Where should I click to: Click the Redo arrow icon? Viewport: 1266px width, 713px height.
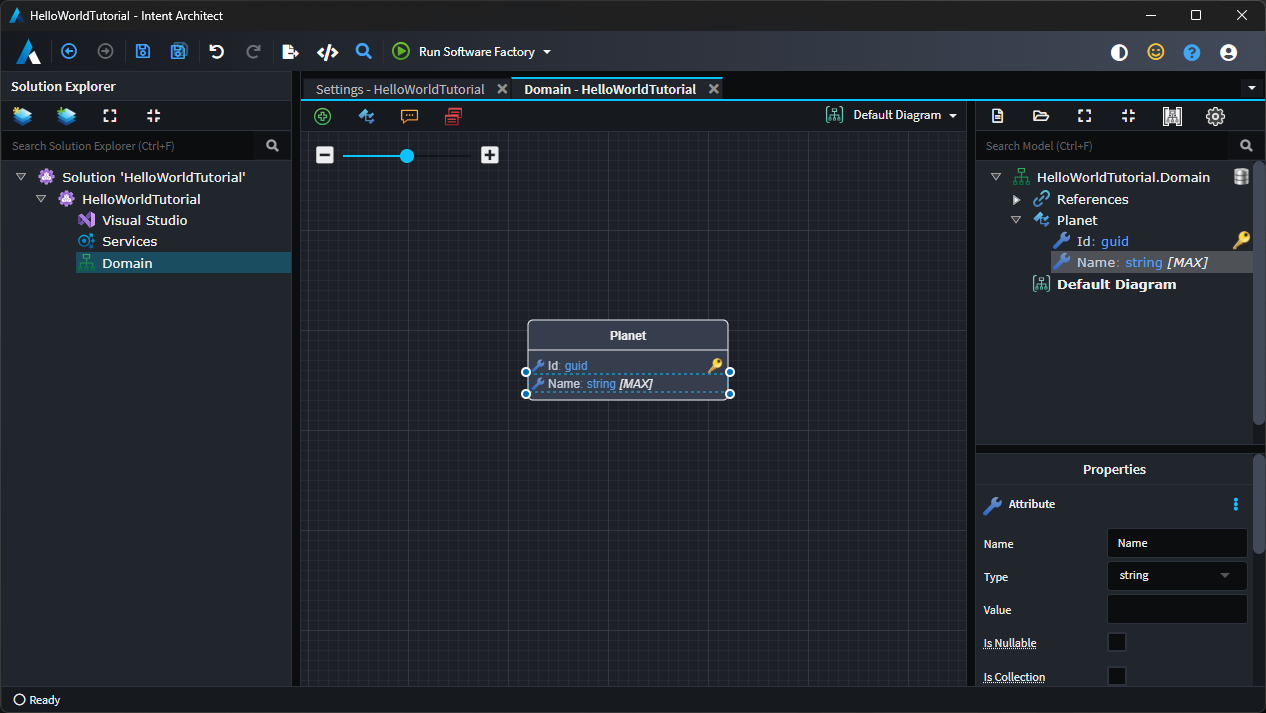pyautogui.click(x=253, y=51)
